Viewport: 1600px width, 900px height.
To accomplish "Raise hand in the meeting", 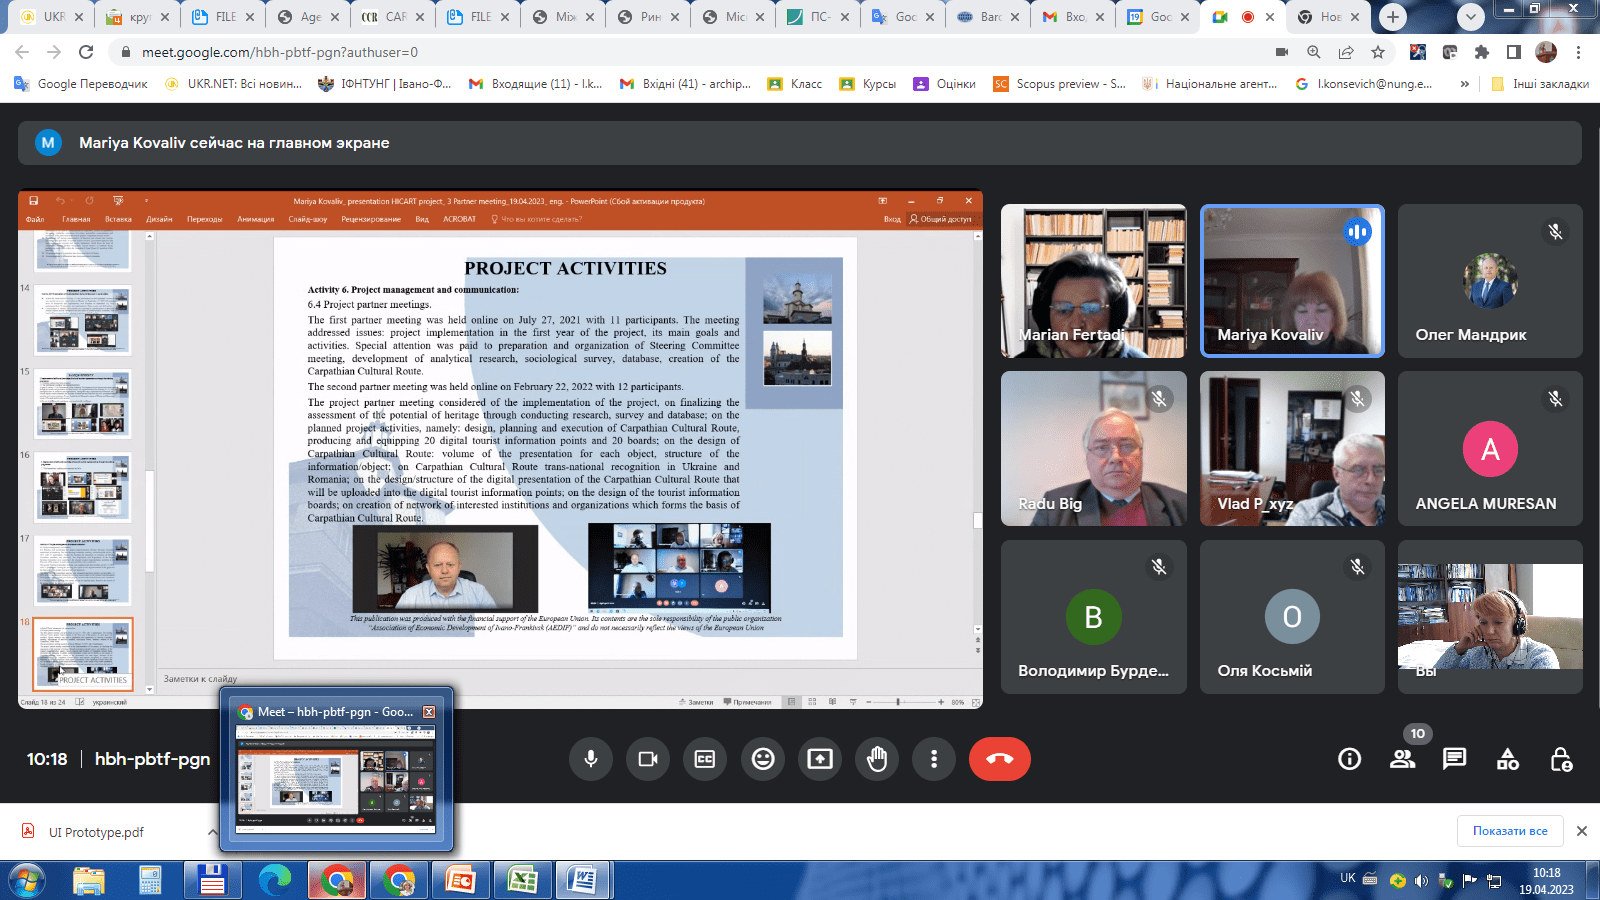I will click(877, 759).
